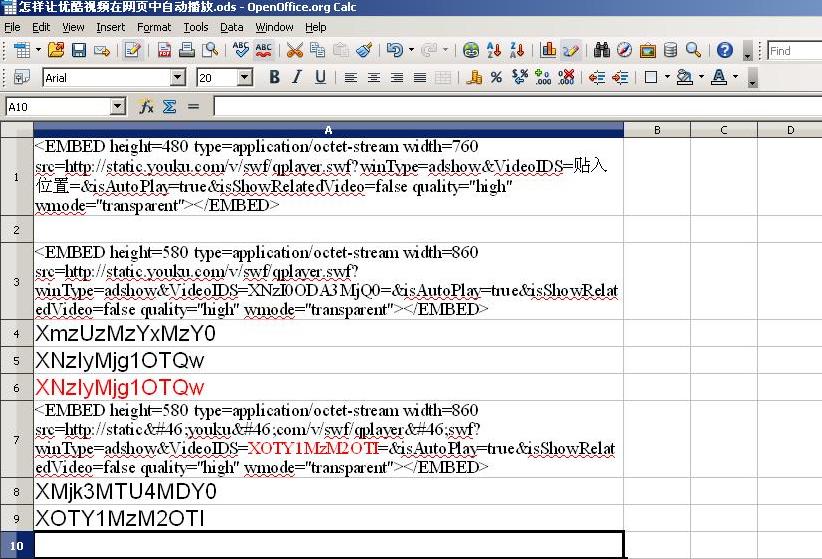822x559 pixels.
Task: Run the Spelling check icon
Action: [x=241, y=50]
